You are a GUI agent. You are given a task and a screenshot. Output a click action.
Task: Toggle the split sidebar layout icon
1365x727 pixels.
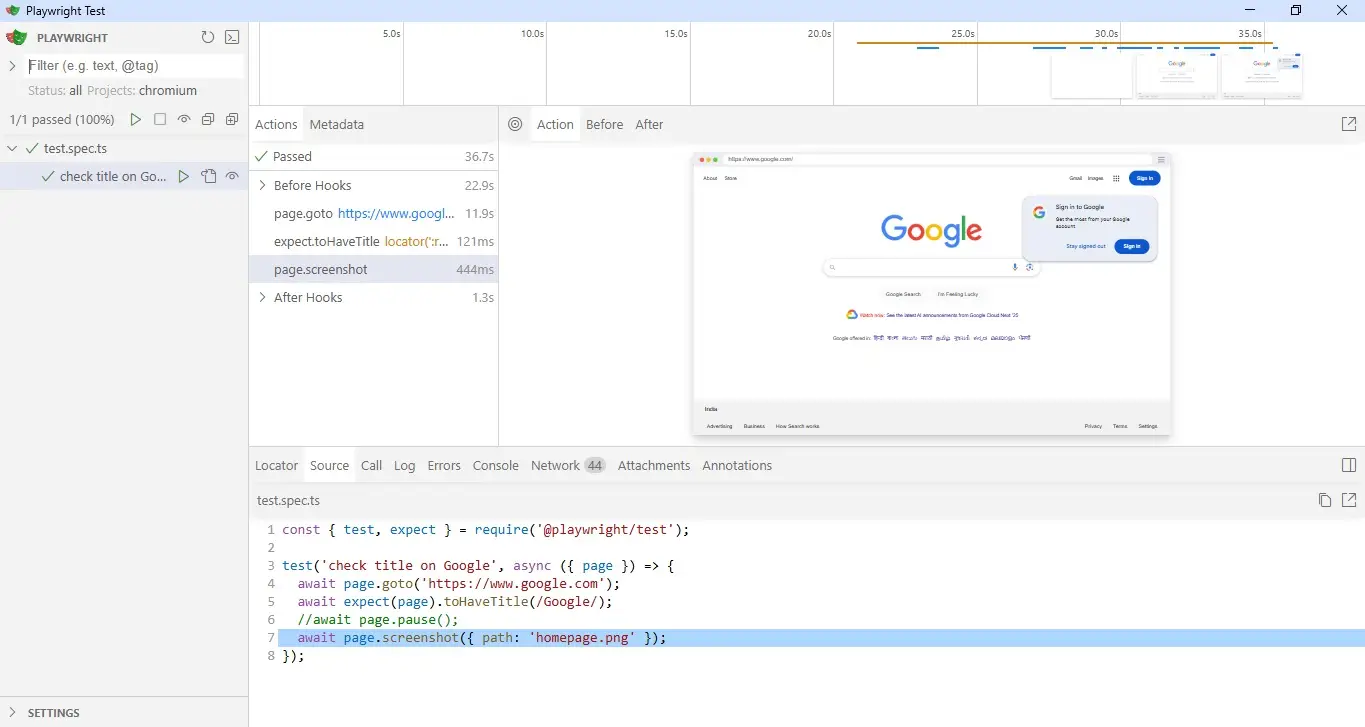[1348, 466]
